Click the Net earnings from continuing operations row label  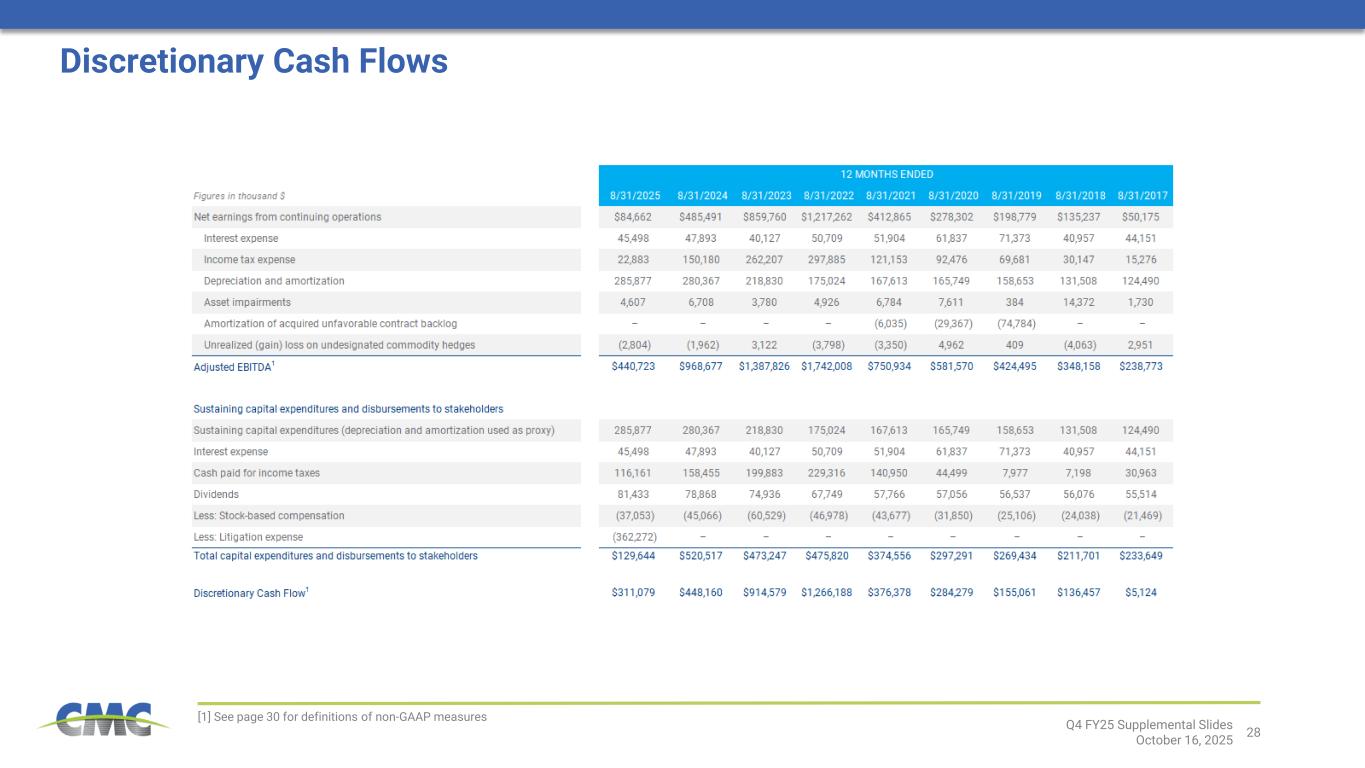287,217
